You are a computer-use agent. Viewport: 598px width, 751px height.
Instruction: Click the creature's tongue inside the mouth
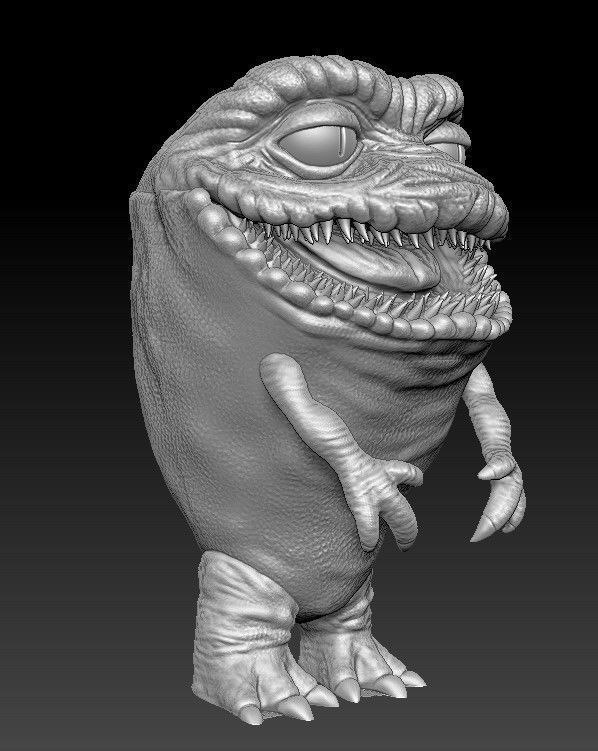(373, 263)
